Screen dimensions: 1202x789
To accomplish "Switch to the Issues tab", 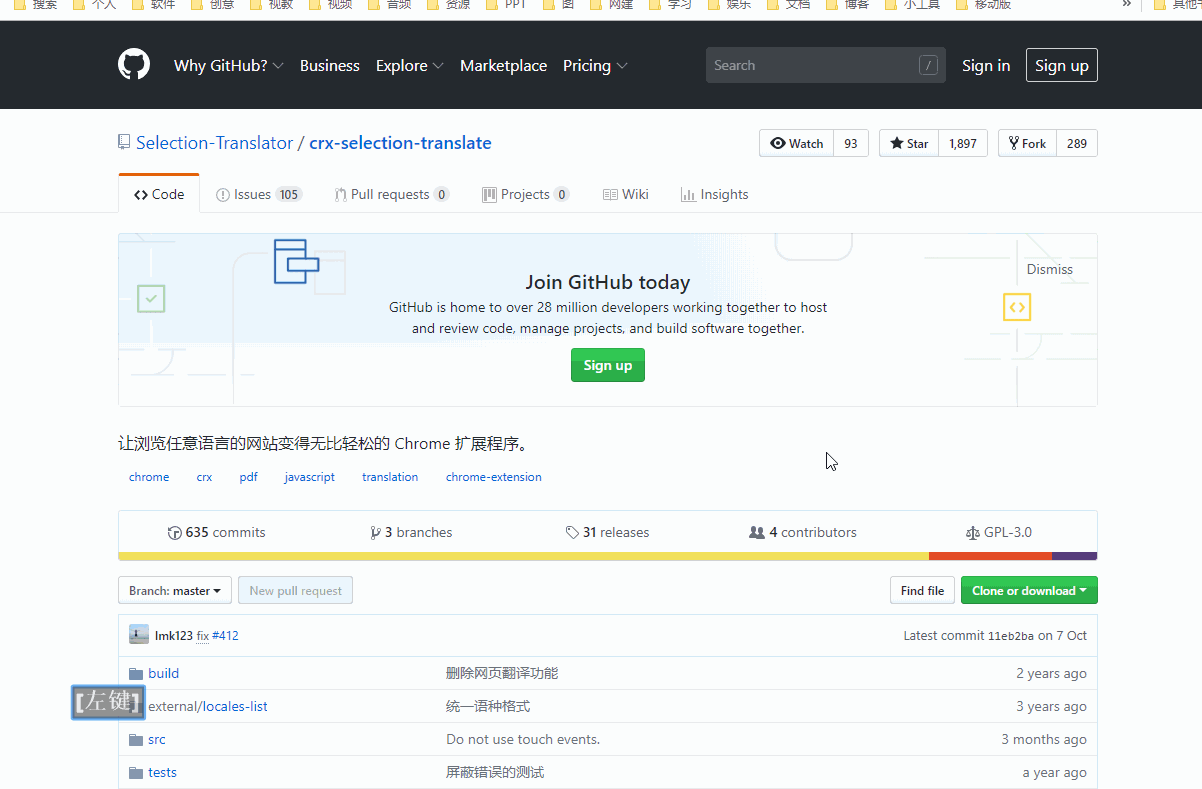I will [259, 194].
